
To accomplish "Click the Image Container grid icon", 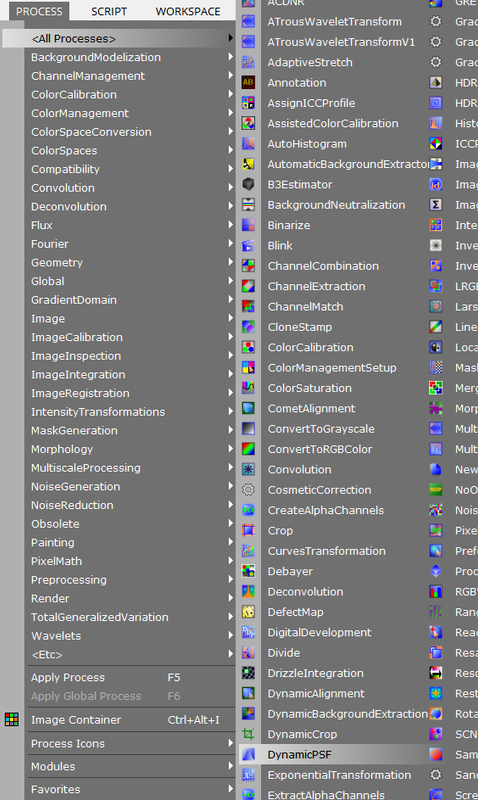I will 12,719.
